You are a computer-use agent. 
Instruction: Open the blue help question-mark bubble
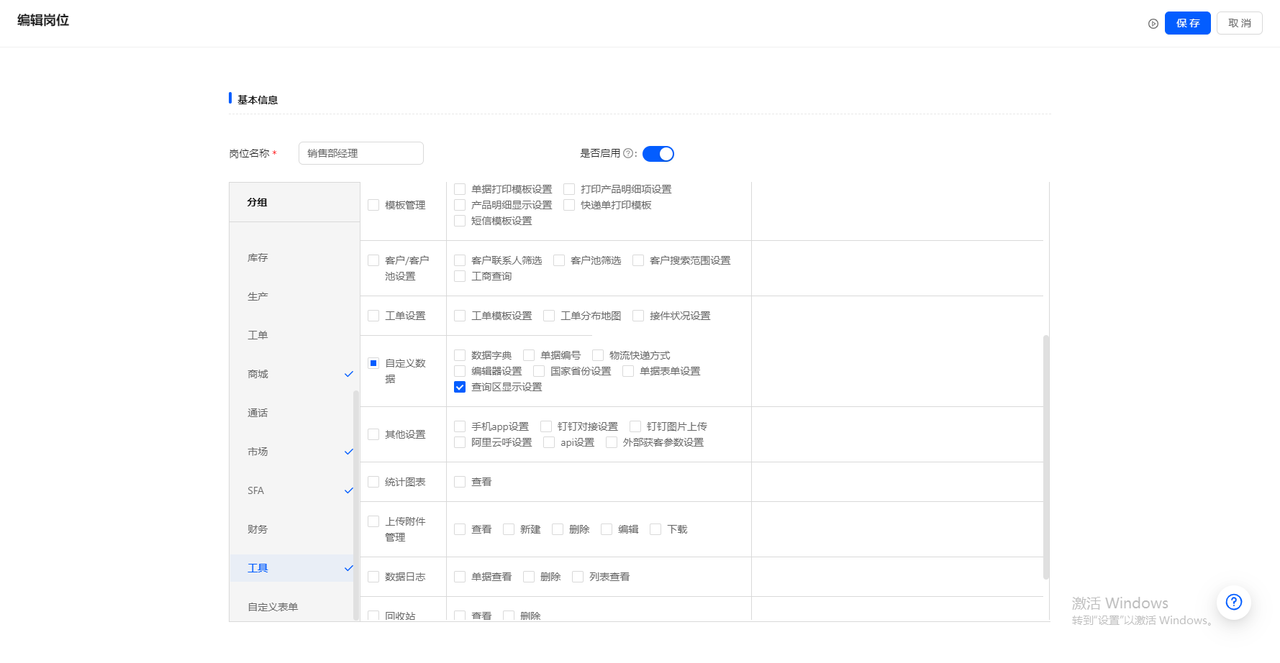click(1234, 602)
